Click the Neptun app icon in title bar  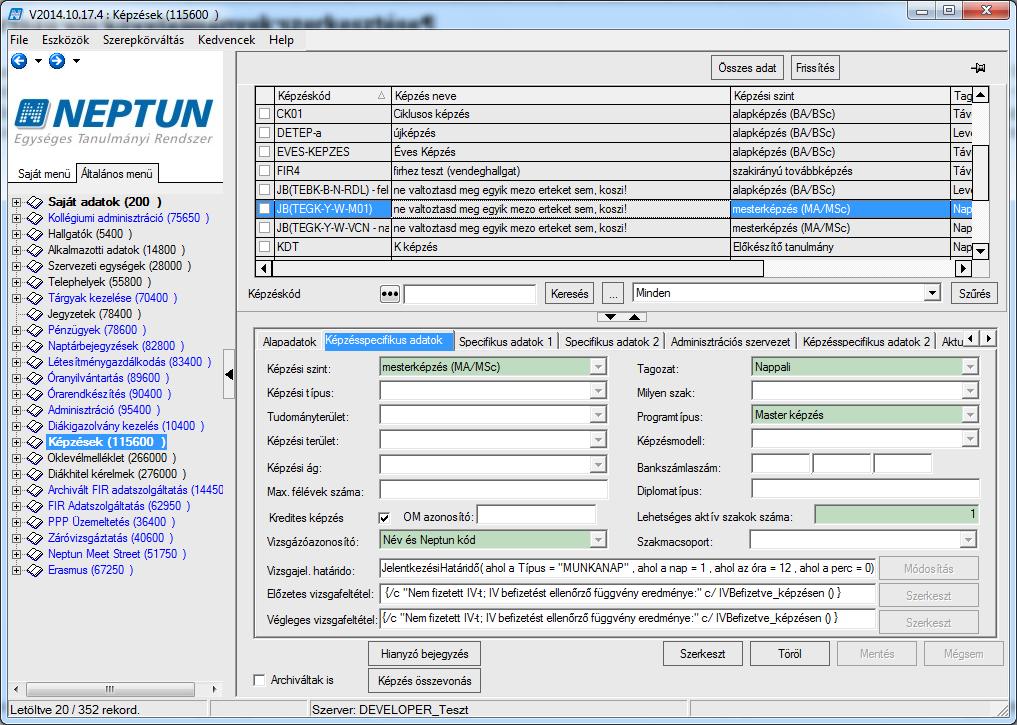[x=16, y=14]
